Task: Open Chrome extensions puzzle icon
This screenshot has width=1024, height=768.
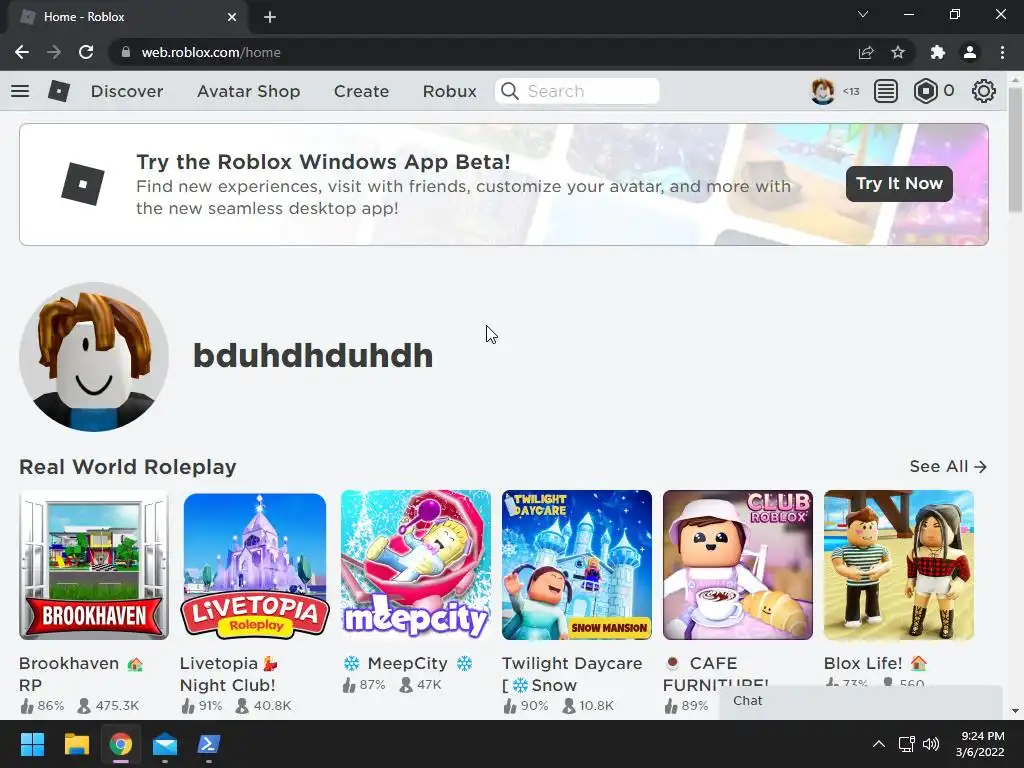Action: coord(938,52)
